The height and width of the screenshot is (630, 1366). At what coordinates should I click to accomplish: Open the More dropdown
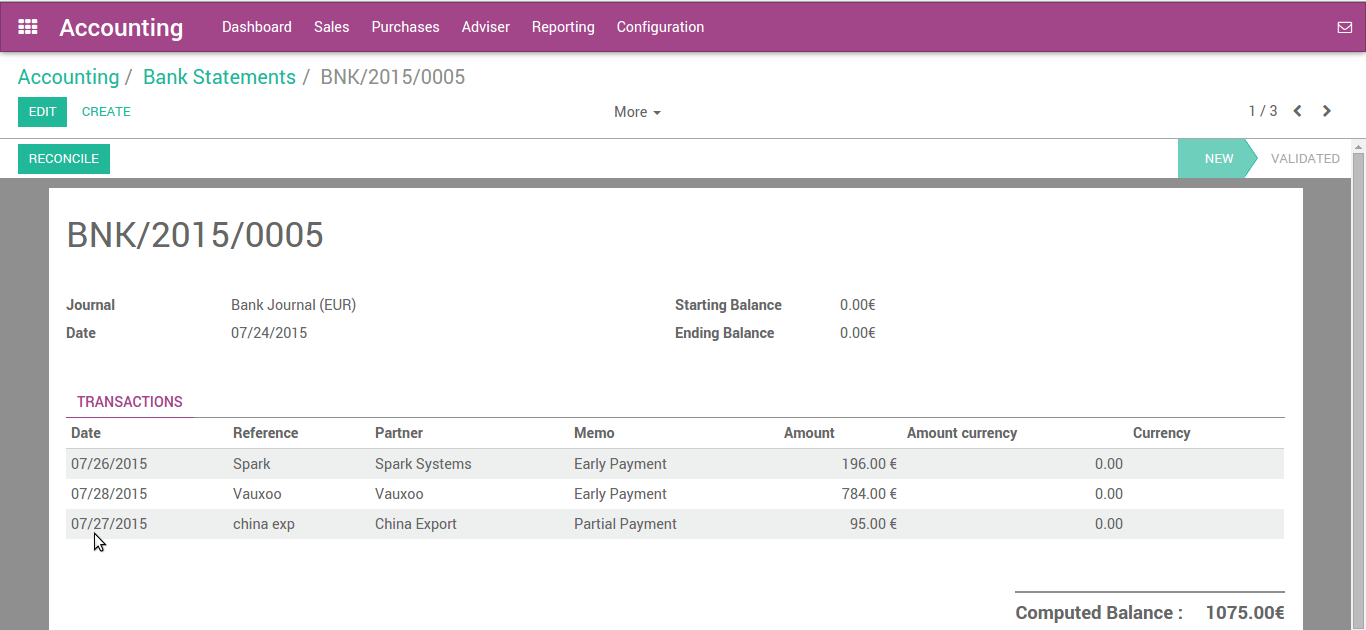point(637,111)
